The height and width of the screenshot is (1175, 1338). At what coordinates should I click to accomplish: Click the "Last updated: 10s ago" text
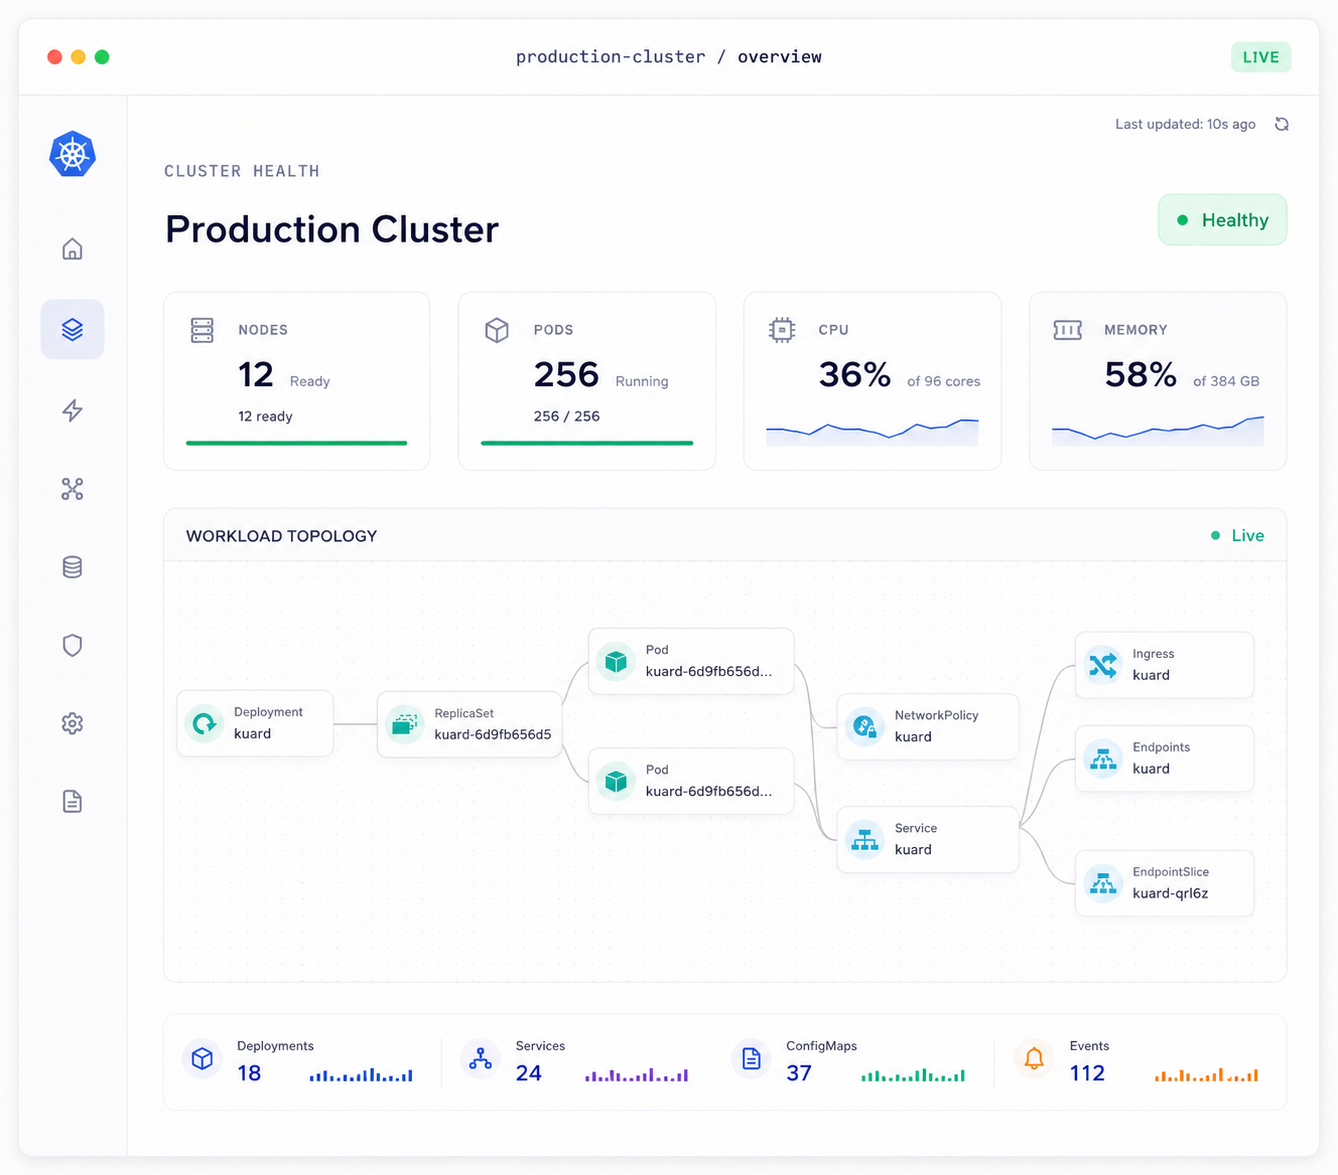pos(1185,124)
